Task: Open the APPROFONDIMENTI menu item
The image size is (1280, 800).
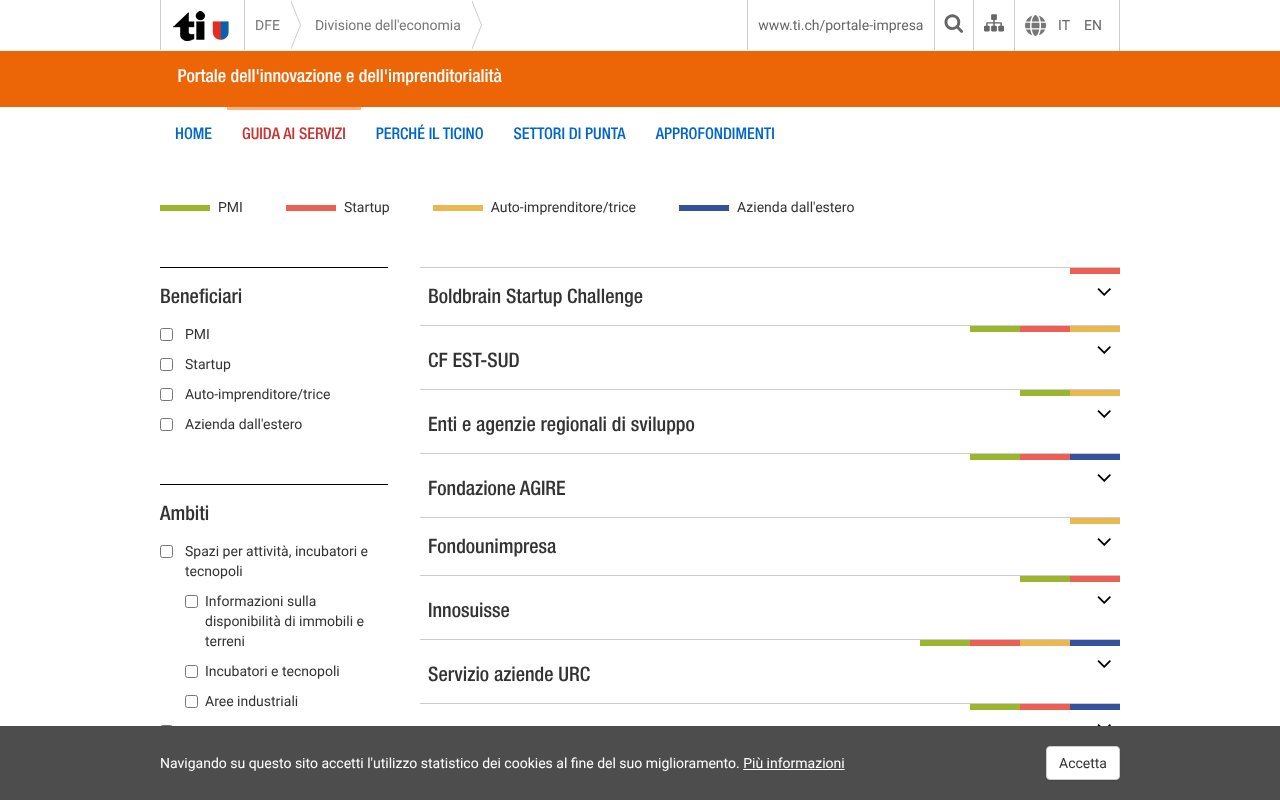Action: pos(715,133)
